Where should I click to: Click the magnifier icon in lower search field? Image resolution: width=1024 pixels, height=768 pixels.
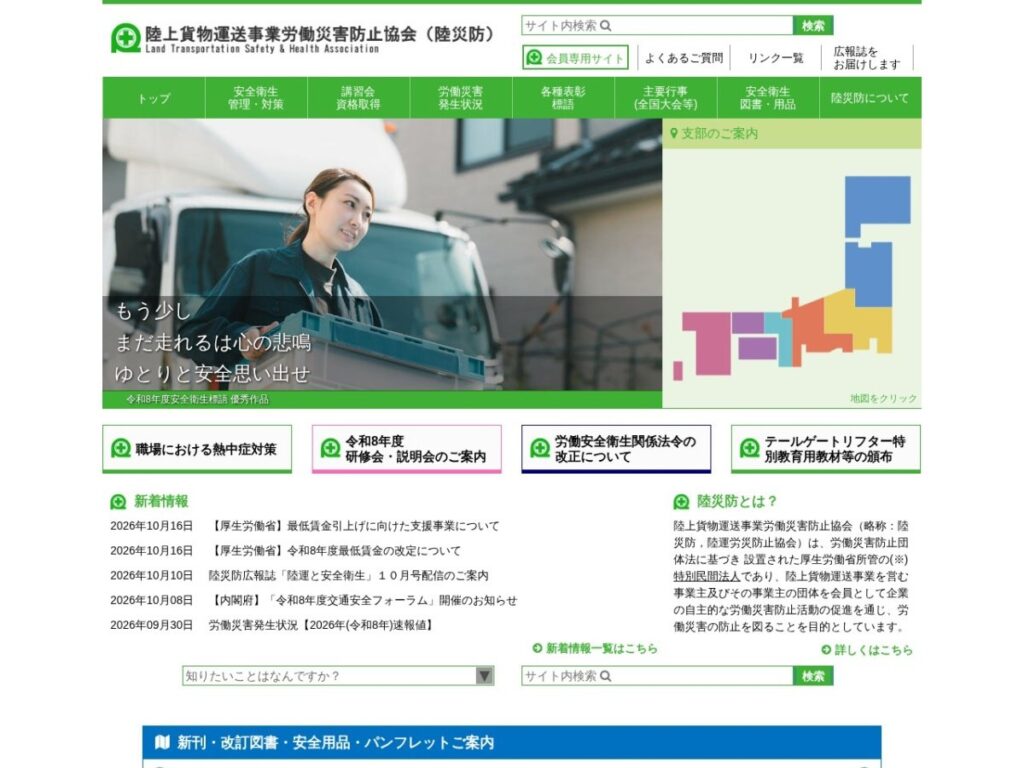605,676
